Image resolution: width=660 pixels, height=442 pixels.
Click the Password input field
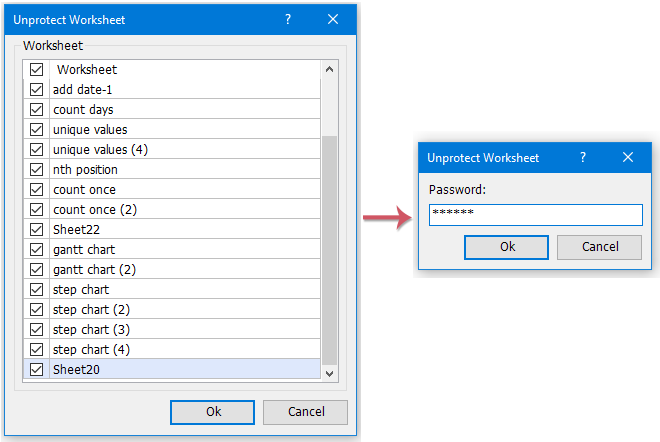tap(535, 215)
